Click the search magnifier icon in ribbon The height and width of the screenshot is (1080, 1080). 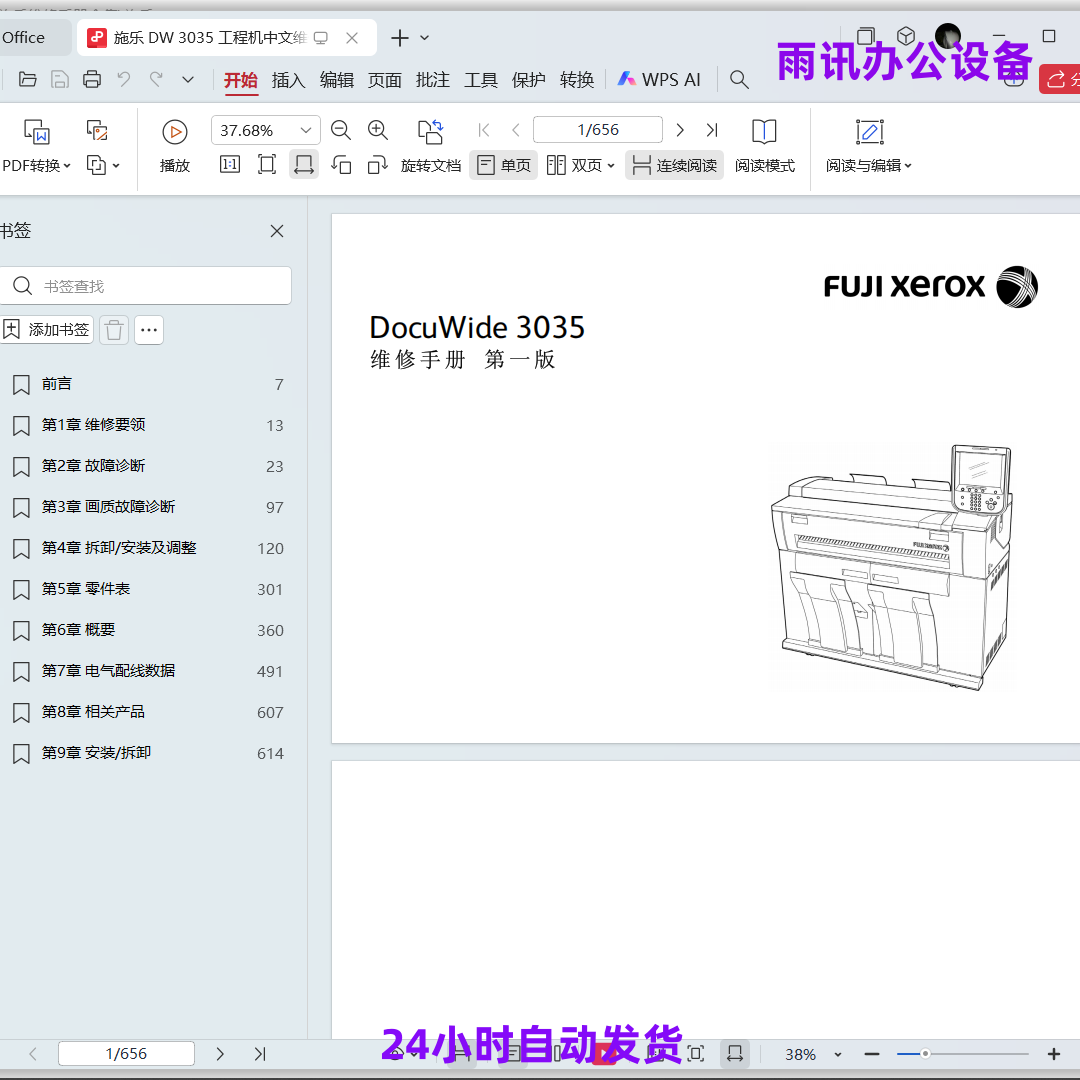[739, 80]
